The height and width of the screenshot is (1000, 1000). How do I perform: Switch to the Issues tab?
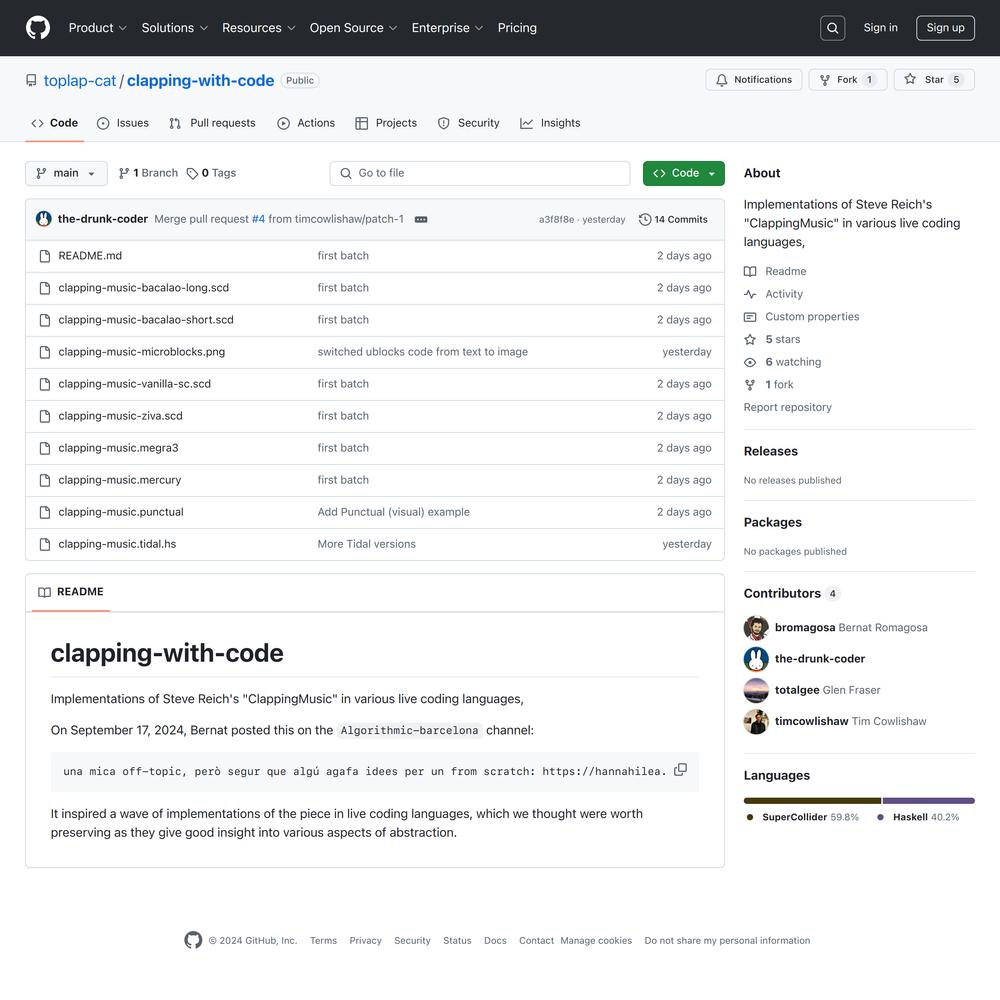pyautogui.click(x=122, y=123)
